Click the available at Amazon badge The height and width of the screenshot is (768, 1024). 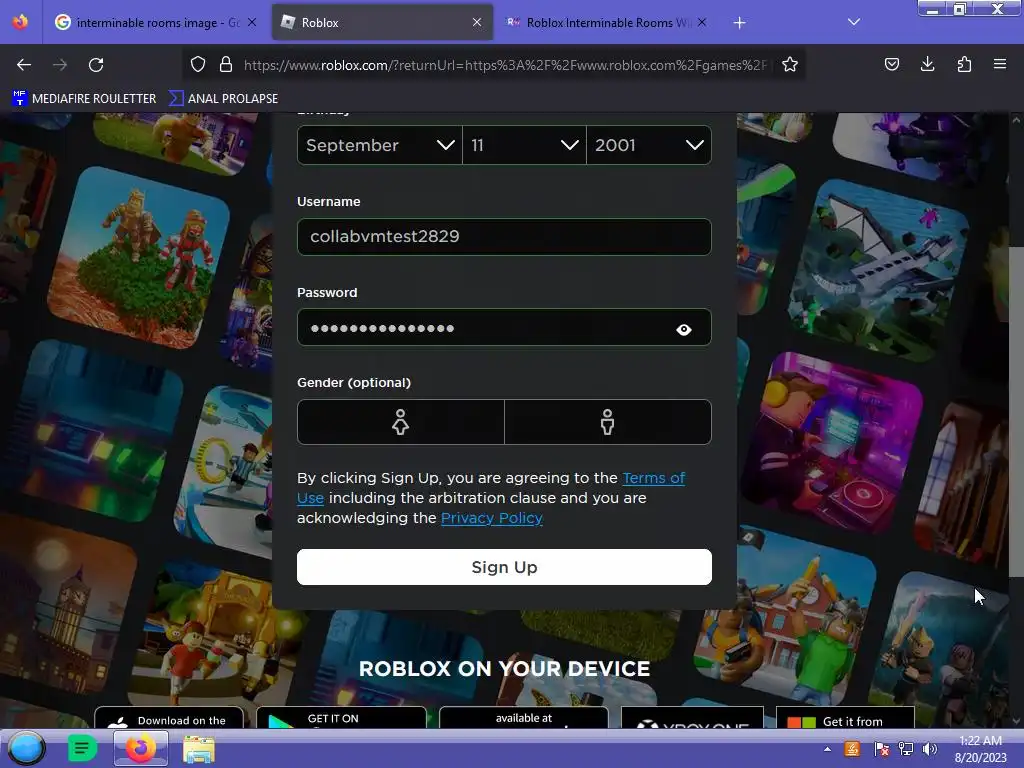[x=524, y=718]
